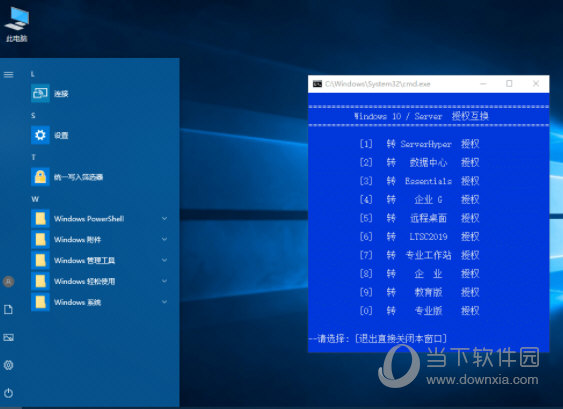Click the Start menu hamburger icon
Image resolution: width=563 pixels, height=409 pixels.
[x=9, y=75]
